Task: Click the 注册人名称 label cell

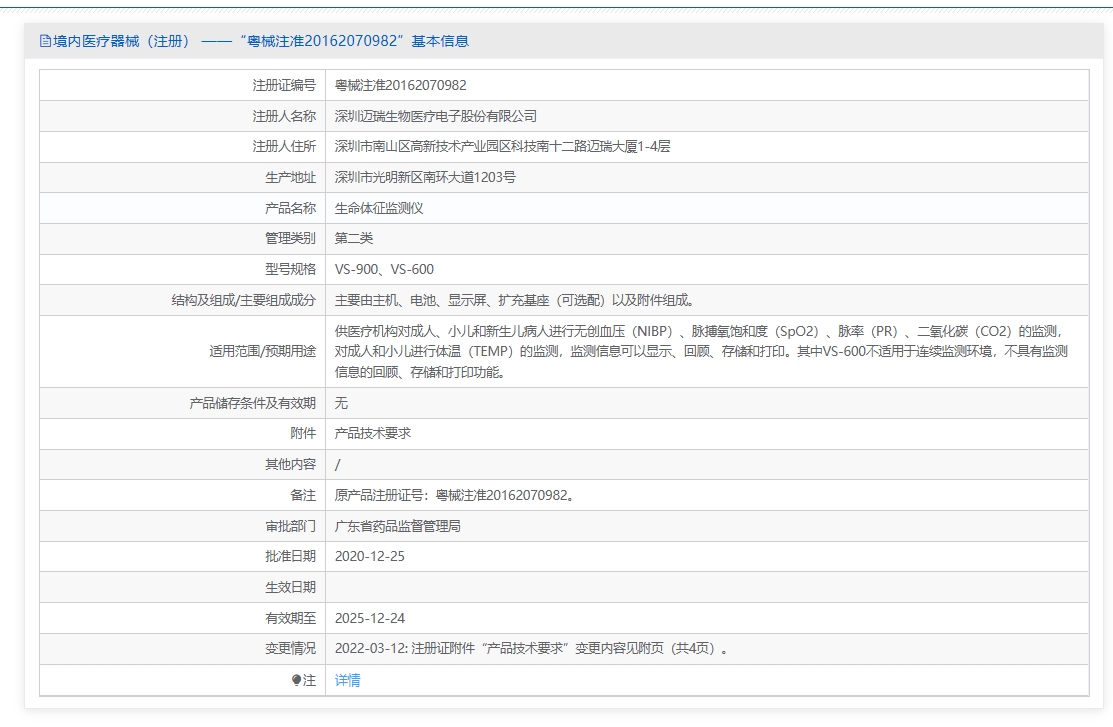Action: tap(182, 116)
